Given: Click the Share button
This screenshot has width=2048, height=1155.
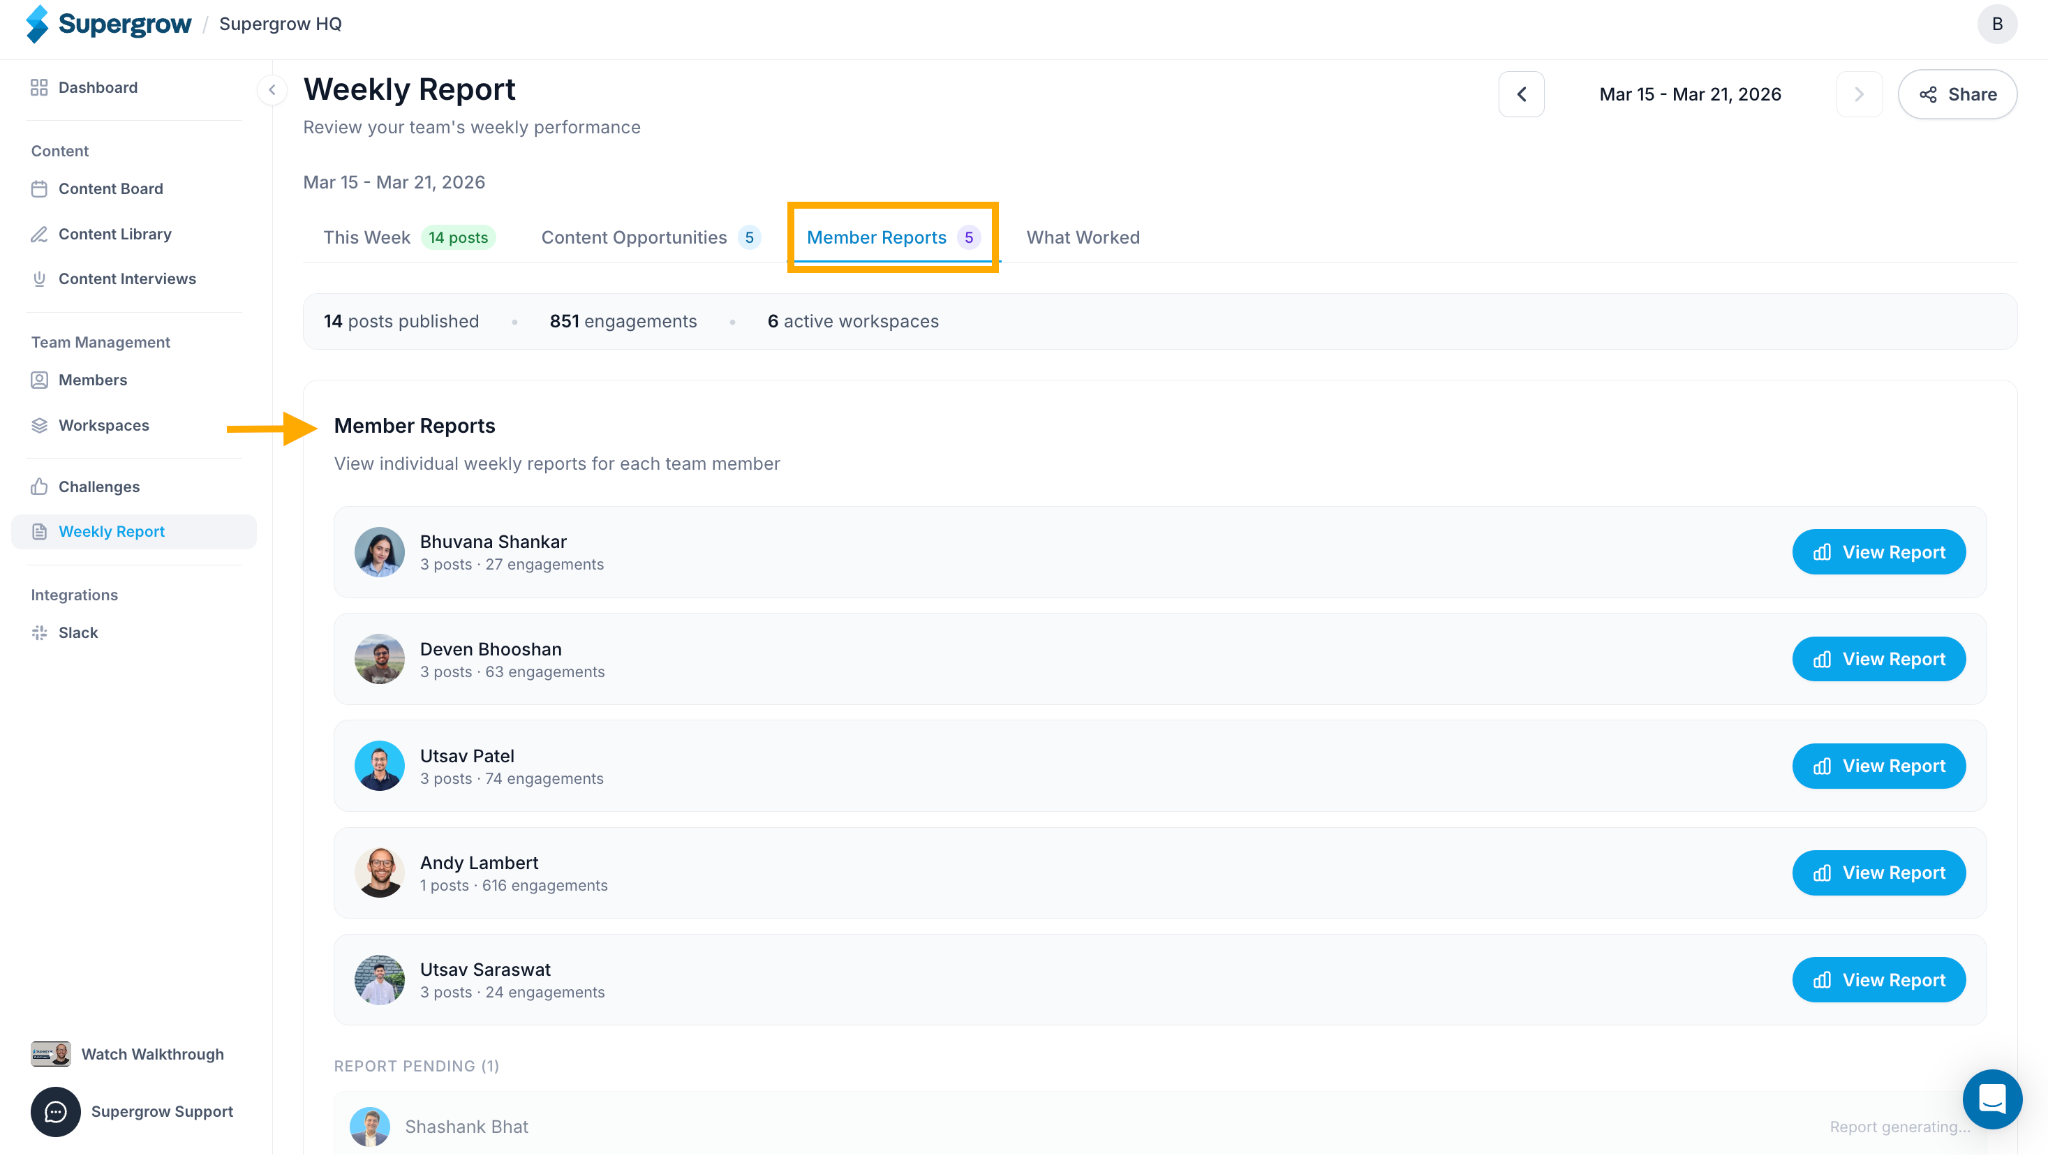Looking at the screenshot, I should (x=1957, y=94).
